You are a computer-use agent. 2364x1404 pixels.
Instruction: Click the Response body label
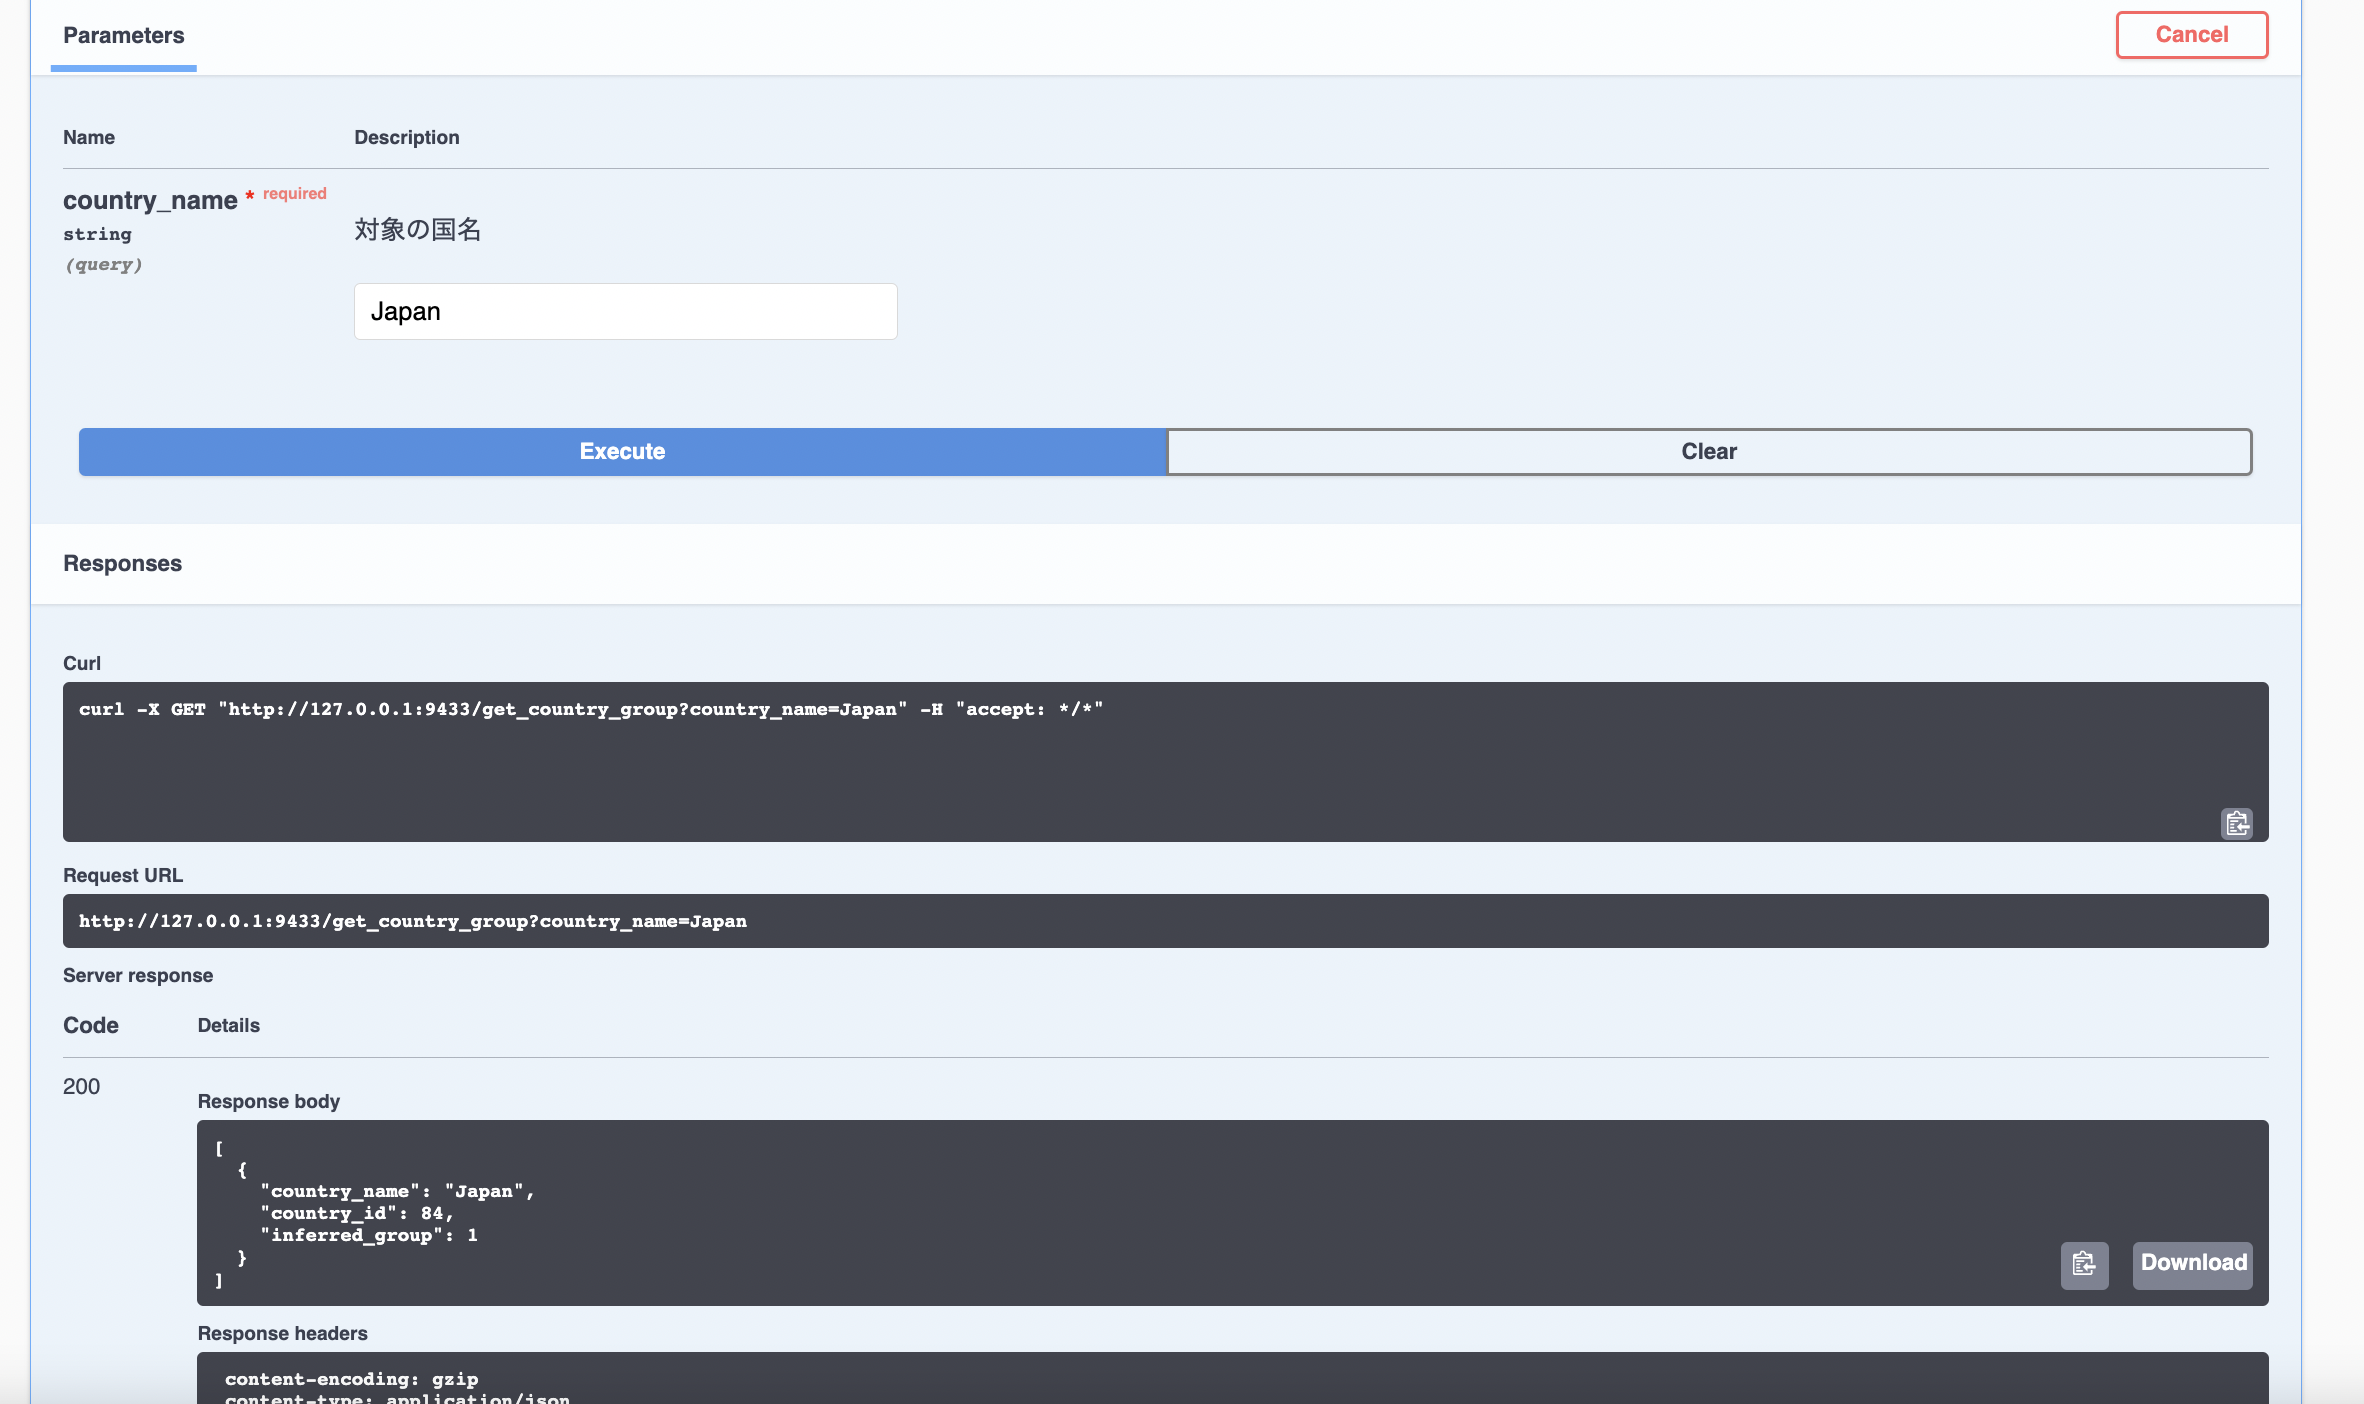[268, 1101]
